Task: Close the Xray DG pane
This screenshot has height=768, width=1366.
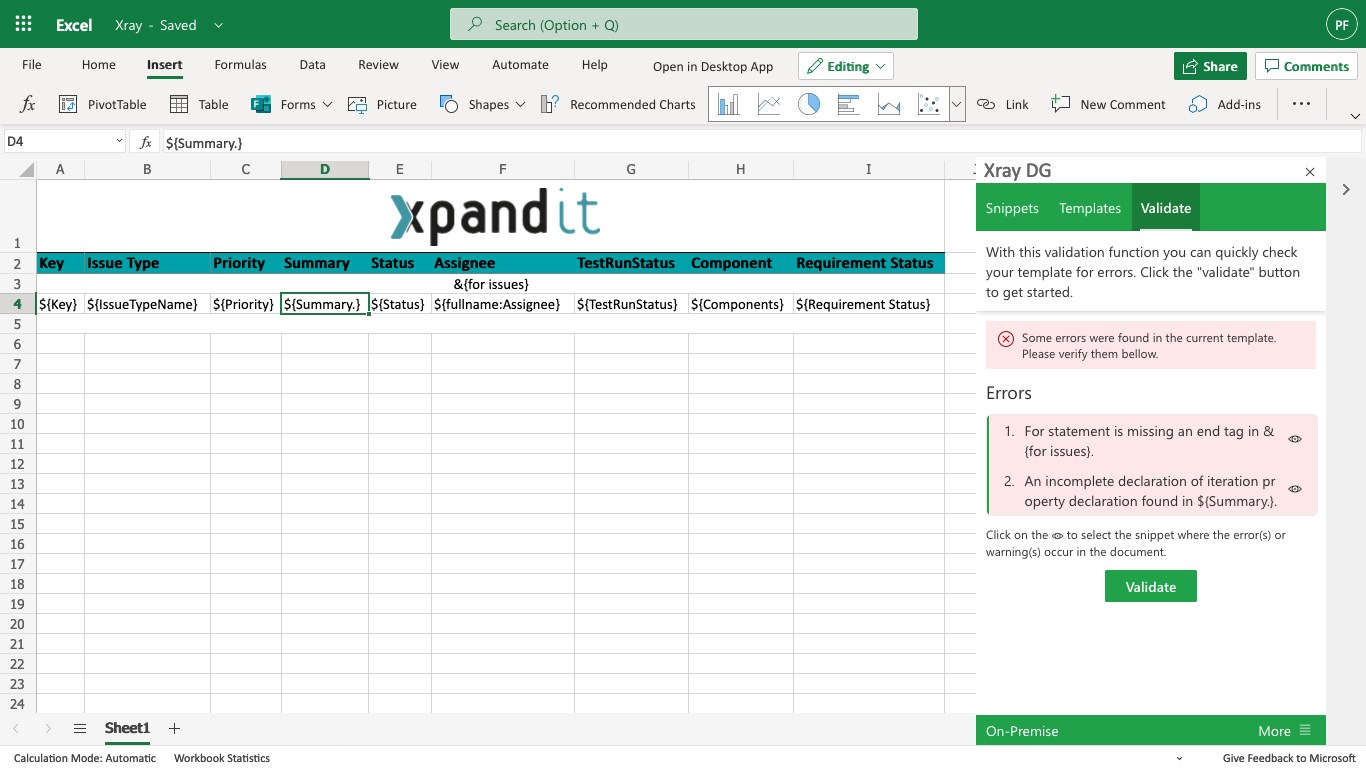Action: tap(1310, 172)
